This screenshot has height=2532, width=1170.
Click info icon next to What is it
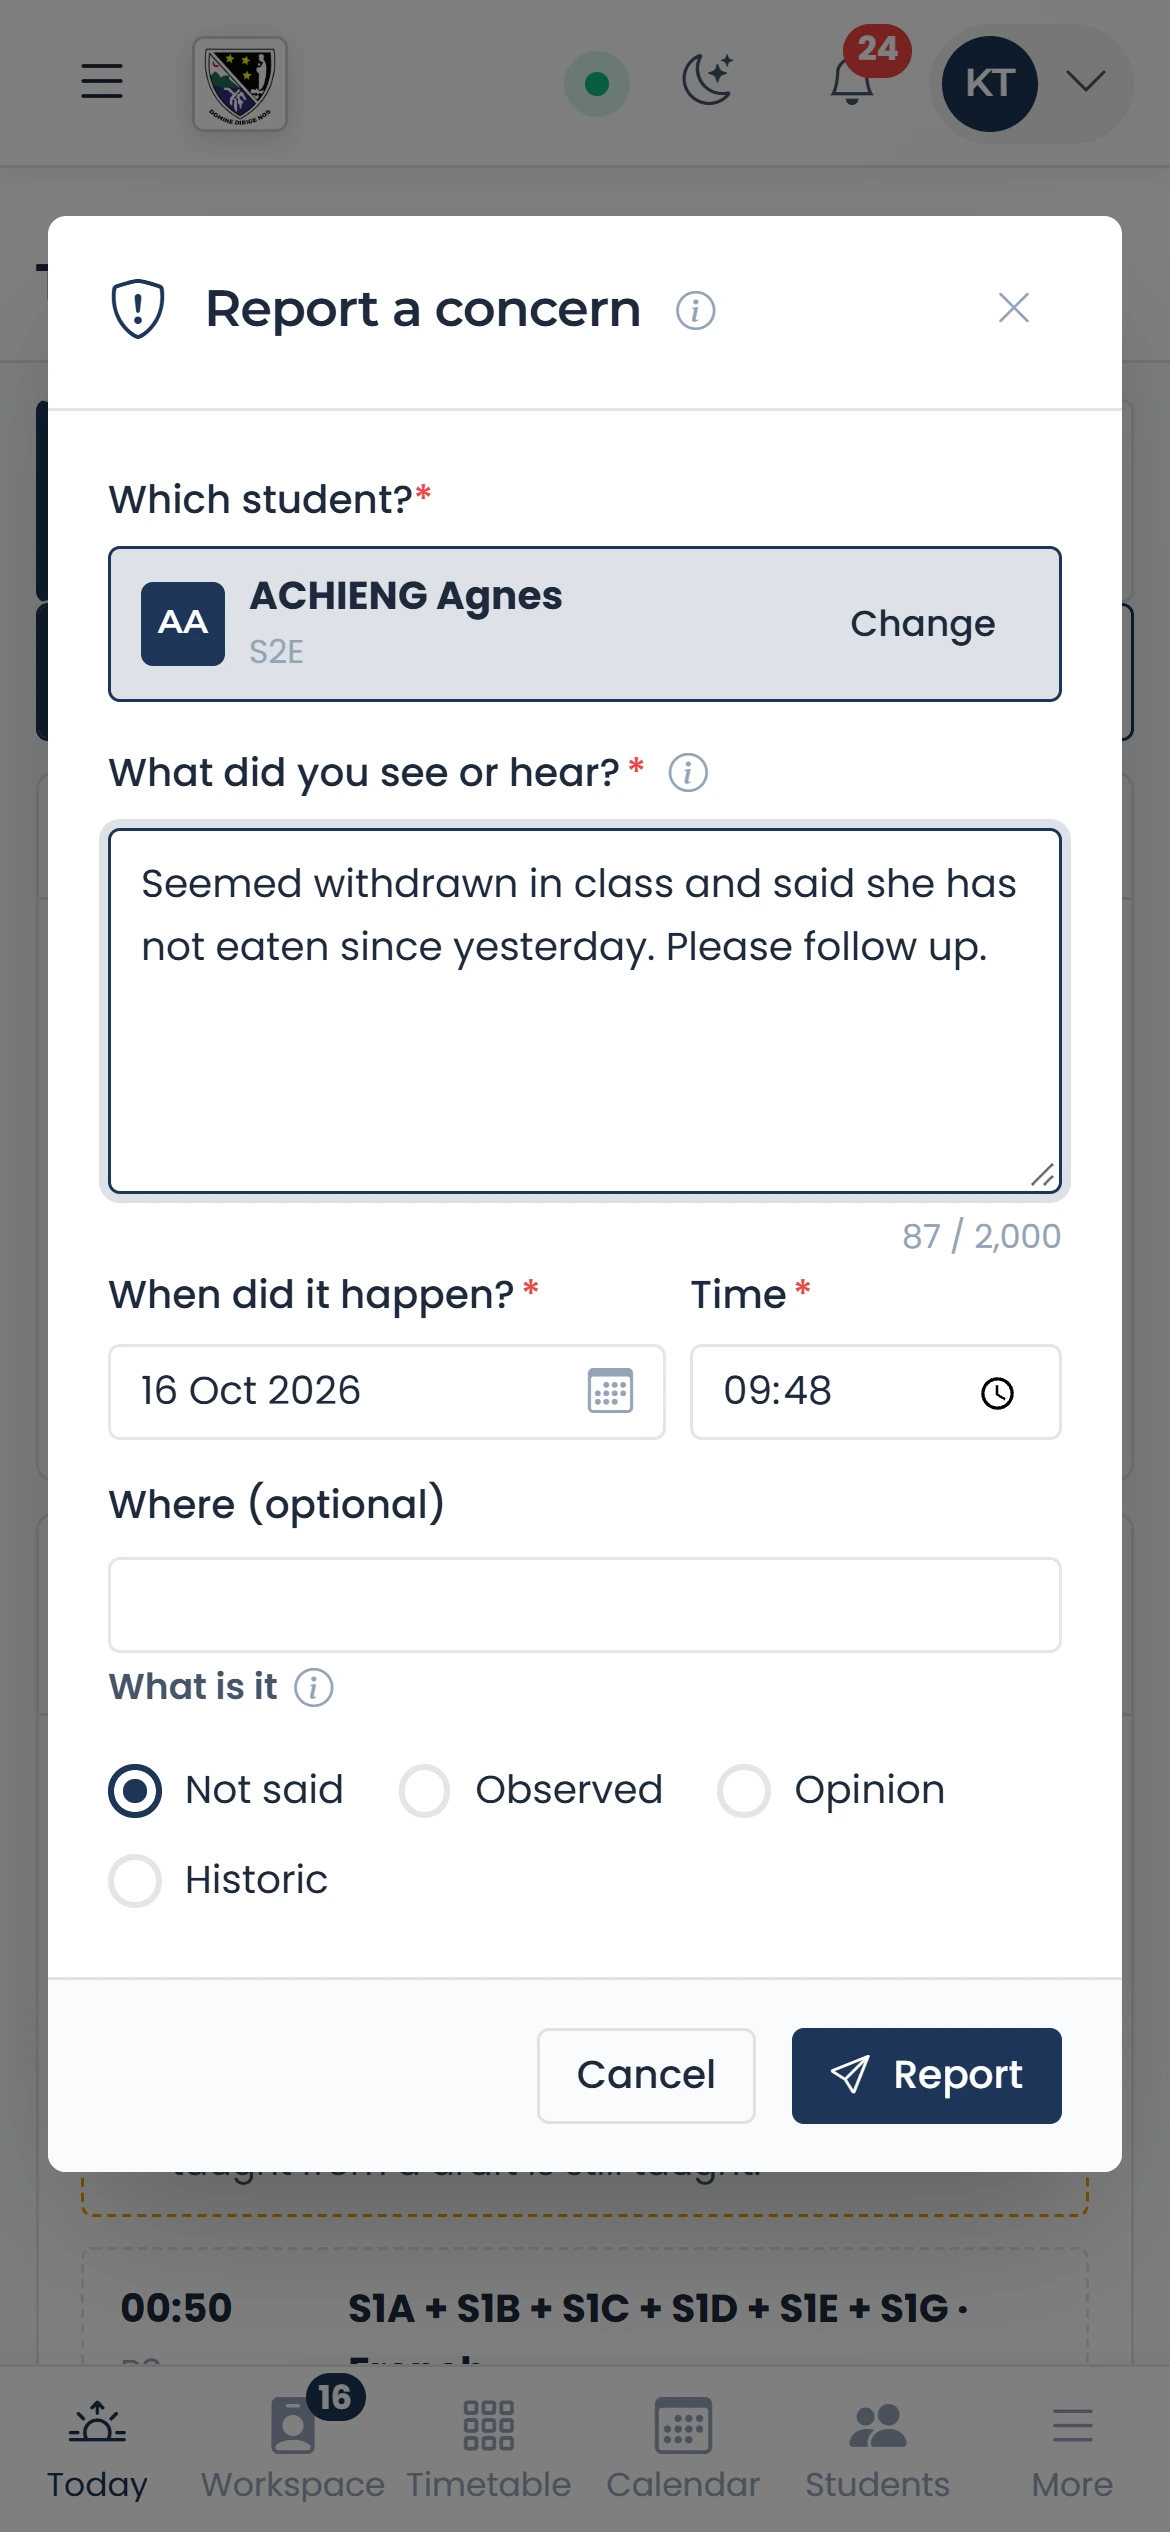[x=313, y=1687]
